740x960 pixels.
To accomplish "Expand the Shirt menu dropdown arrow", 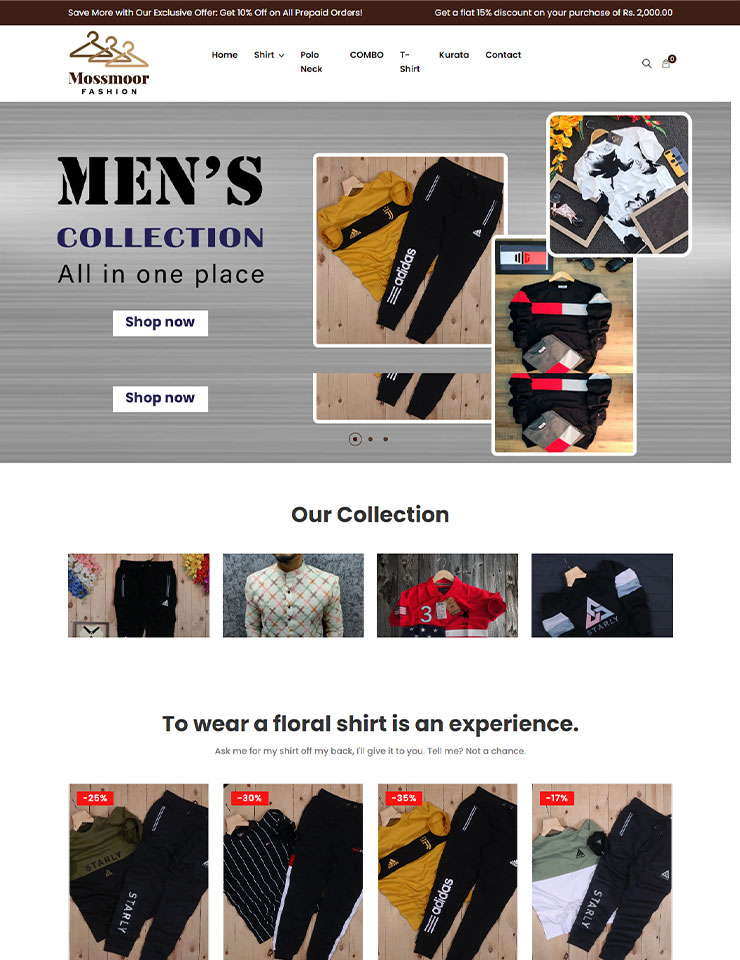I will (282, 55).
